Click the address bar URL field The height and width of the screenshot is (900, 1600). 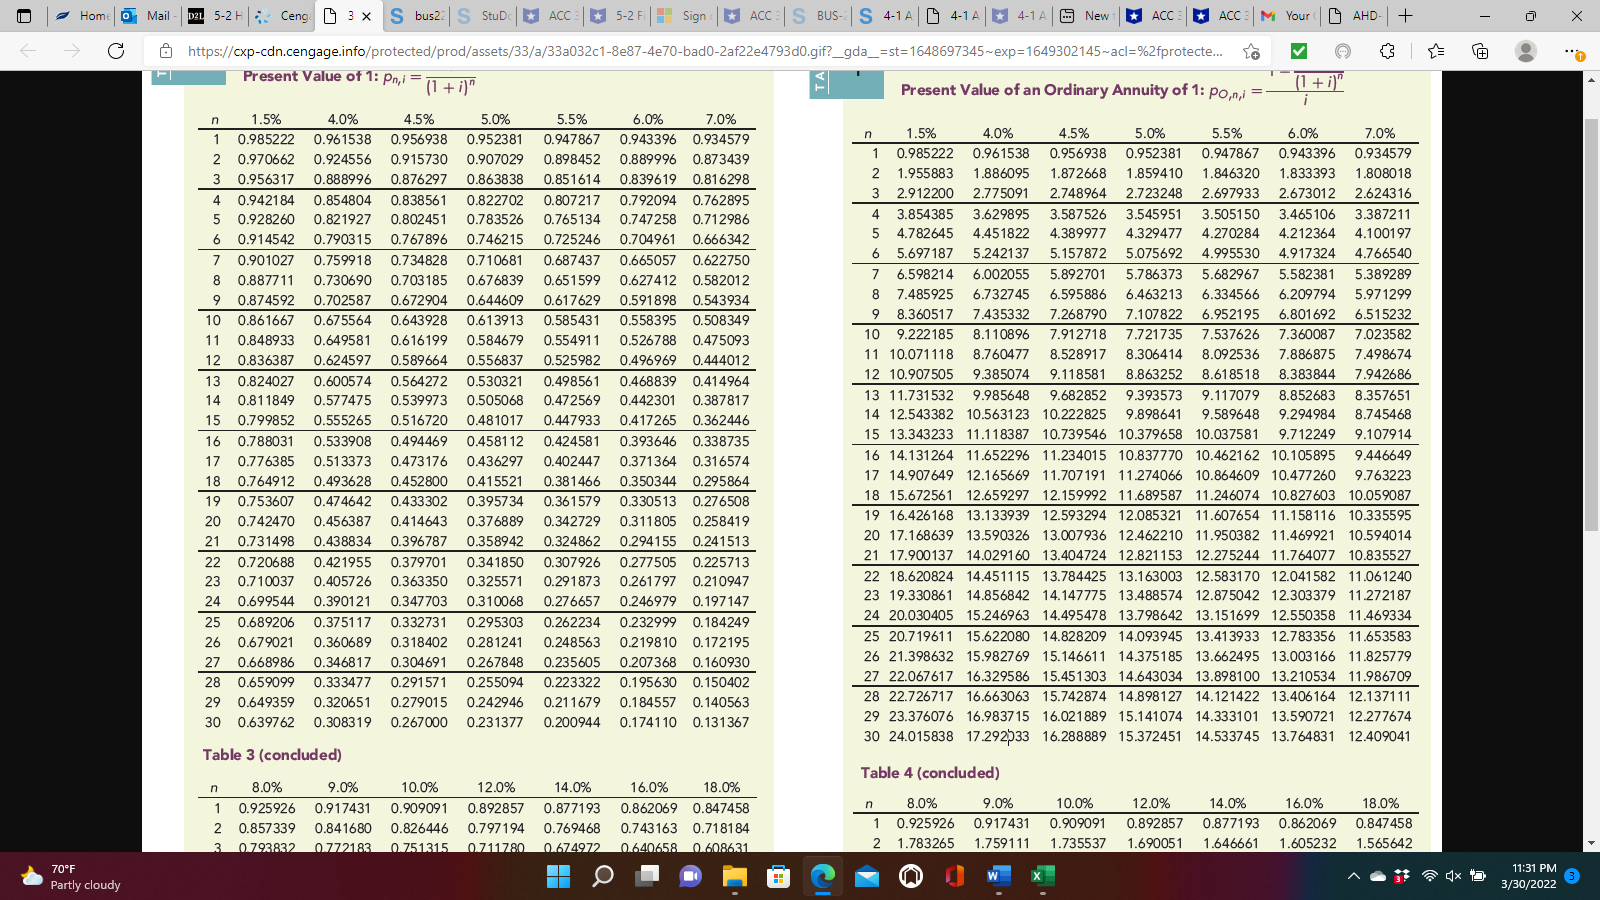[705, 51]
